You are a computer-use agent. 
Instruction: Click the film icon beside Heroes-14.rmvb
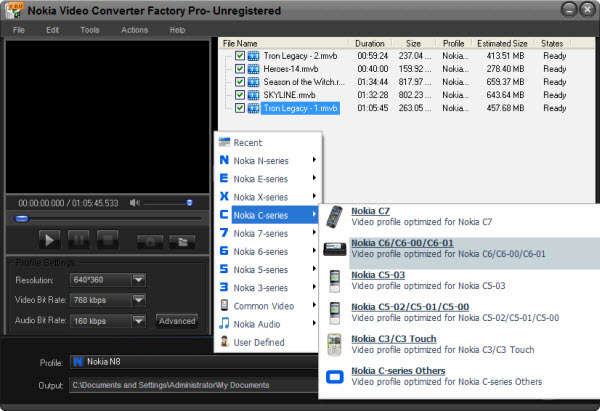[x=253, y=69]
